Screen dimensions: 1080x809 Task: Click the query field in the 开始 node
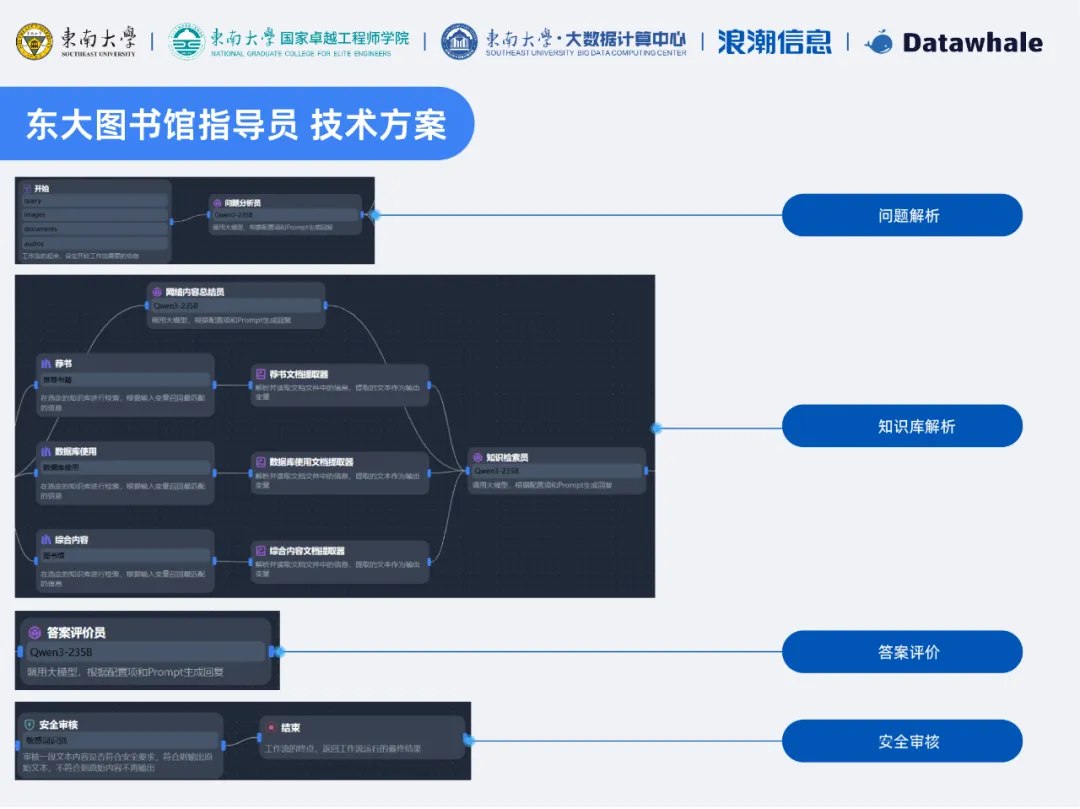(x=92, y=201)
